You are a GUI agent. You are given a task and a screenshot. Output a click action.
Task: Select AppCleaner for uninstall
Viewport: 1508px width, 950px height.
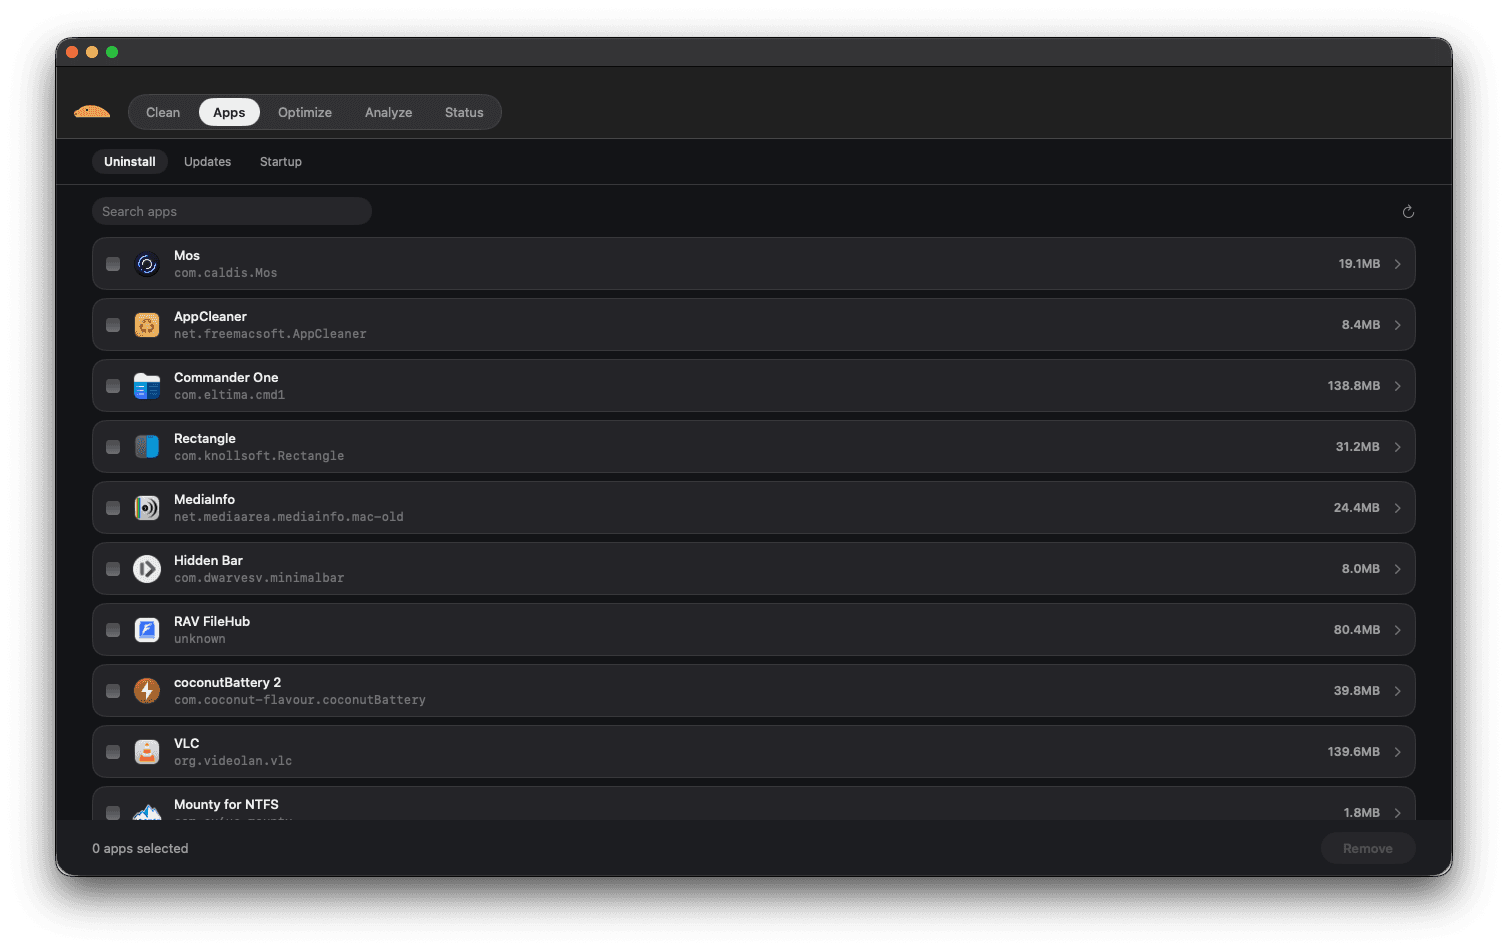pyautogui.click(x=113, y=325)
